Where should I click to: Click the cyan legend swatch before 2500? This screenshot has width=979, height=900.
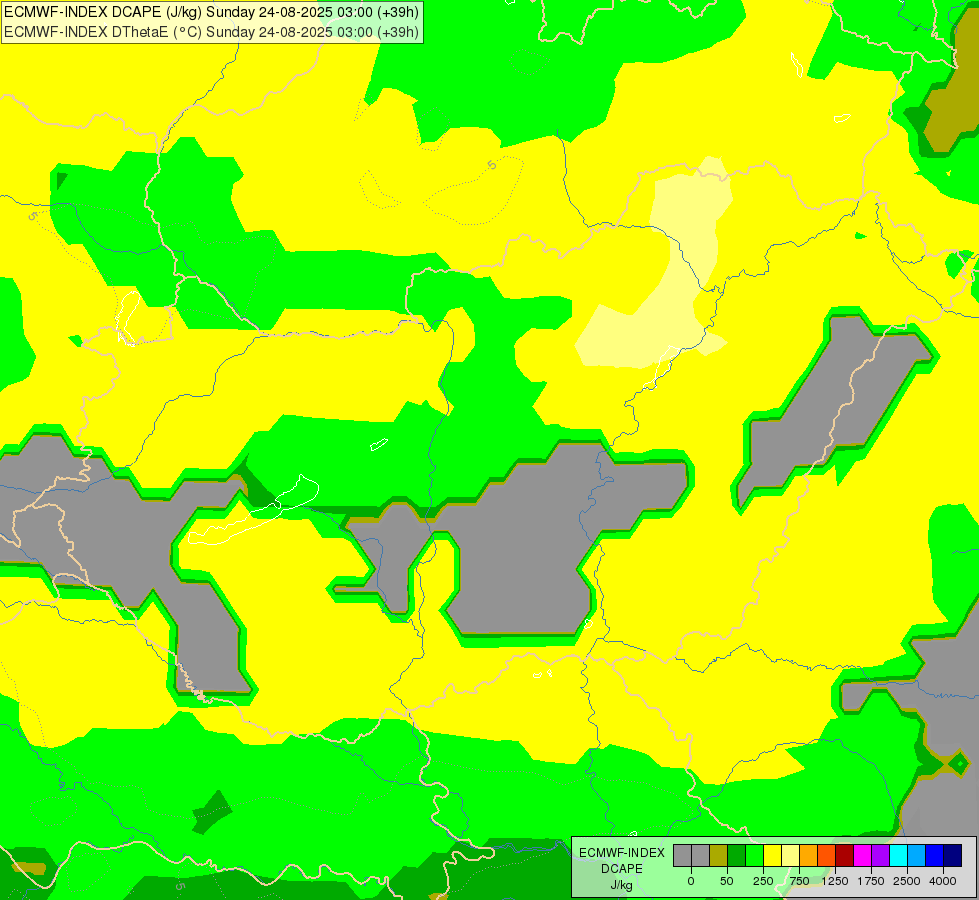tap(898, 856)
